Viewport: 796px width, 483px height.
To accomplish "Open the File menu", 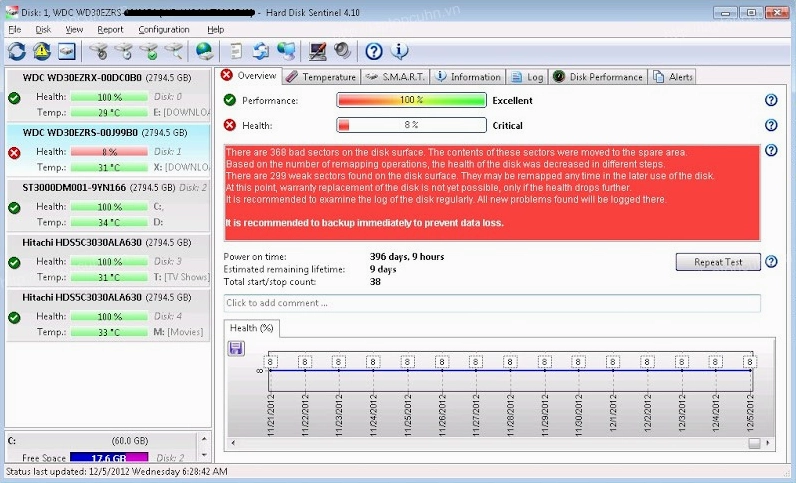I will [x=15, y=29].
